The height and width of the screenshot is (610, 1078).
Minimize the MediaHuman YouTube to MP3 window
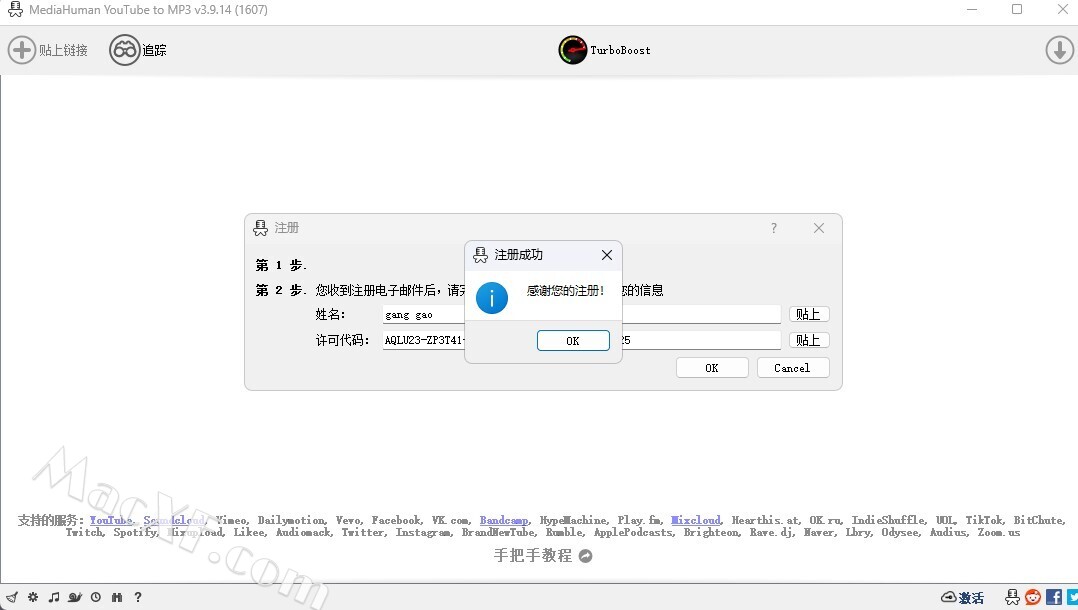972,10
